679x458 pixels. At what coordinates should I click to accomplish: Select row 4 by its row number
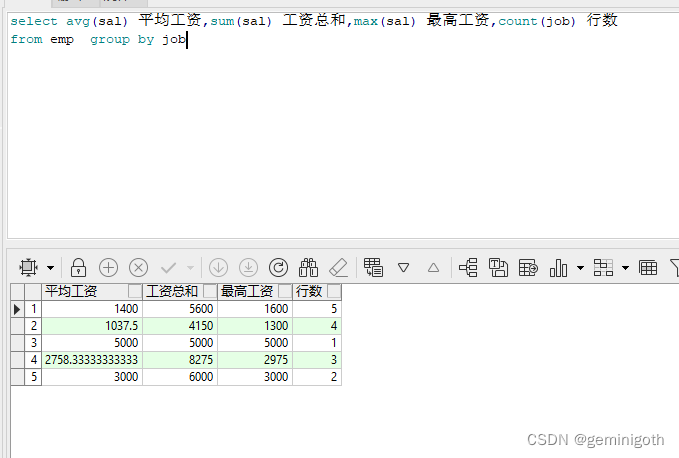33,360
